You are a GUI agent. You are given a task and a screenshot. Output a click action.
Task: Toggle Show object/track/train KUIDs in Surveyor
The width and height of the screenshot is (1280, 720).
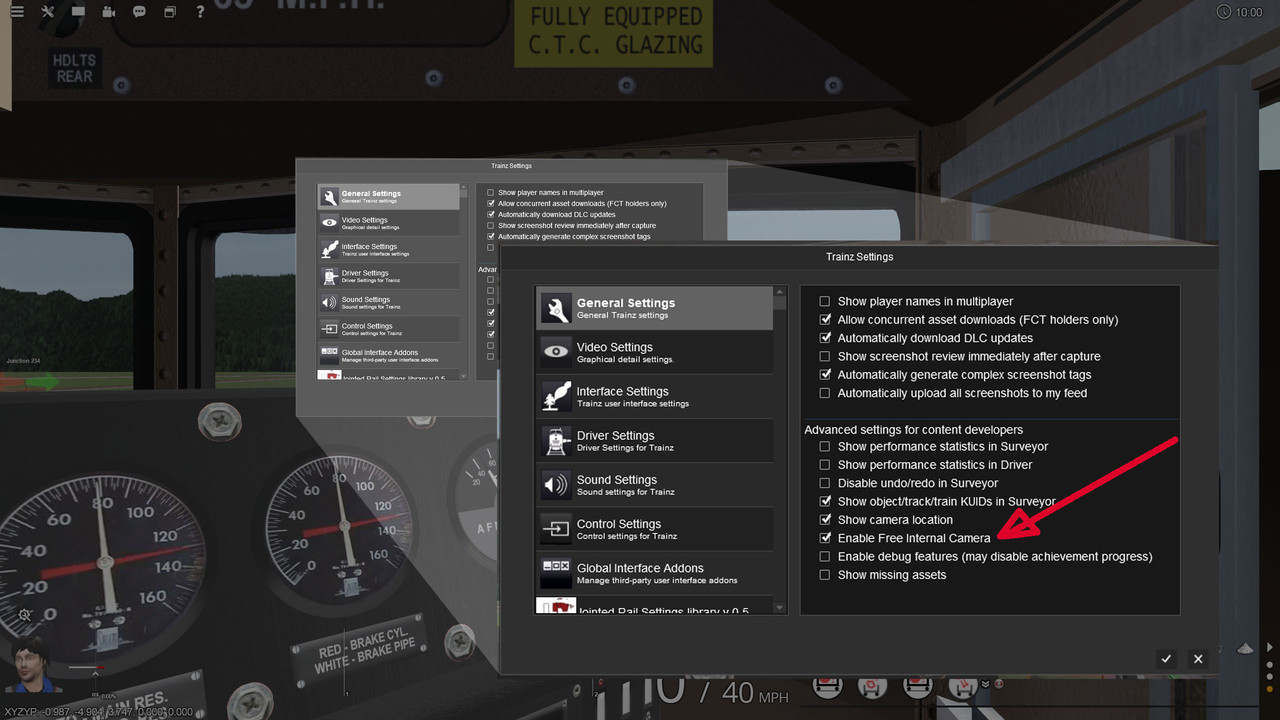pyautogui.click(x=825, y=502)
